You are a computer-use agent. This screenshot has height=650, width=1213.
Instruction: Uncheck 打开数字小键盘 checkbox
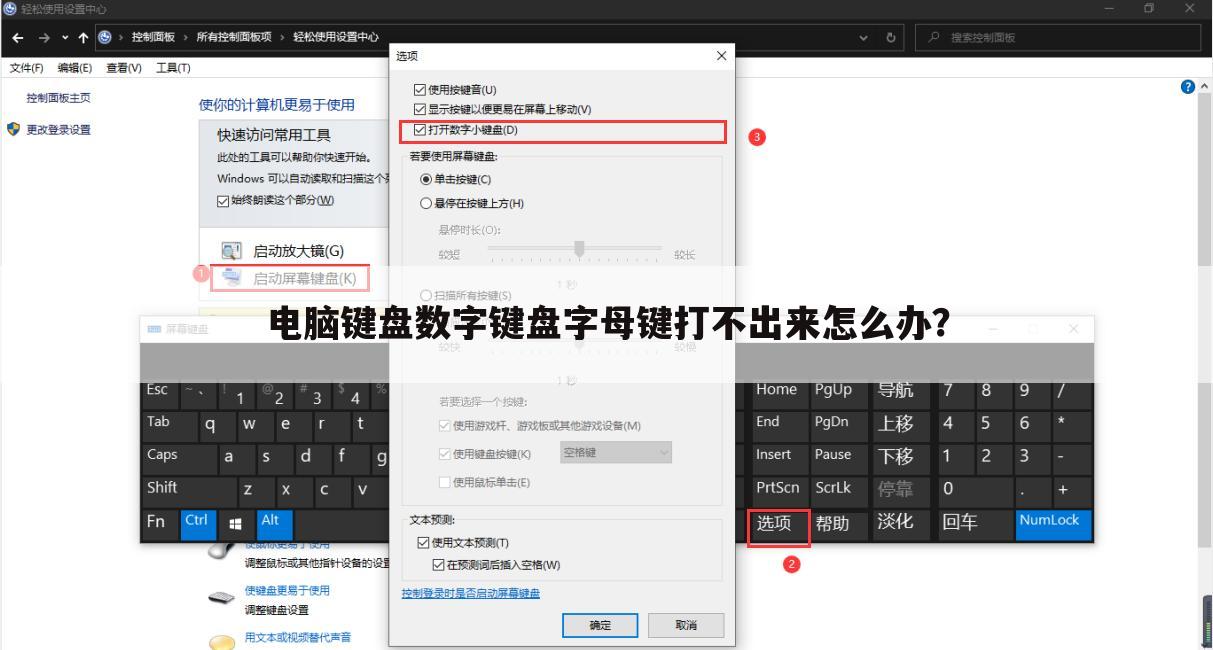(420, 130)
